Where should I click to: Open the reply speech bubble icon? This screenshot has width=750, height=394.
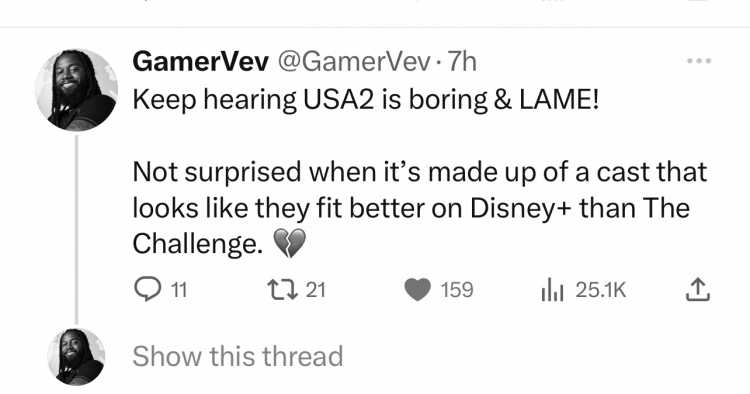pos(148,290)
